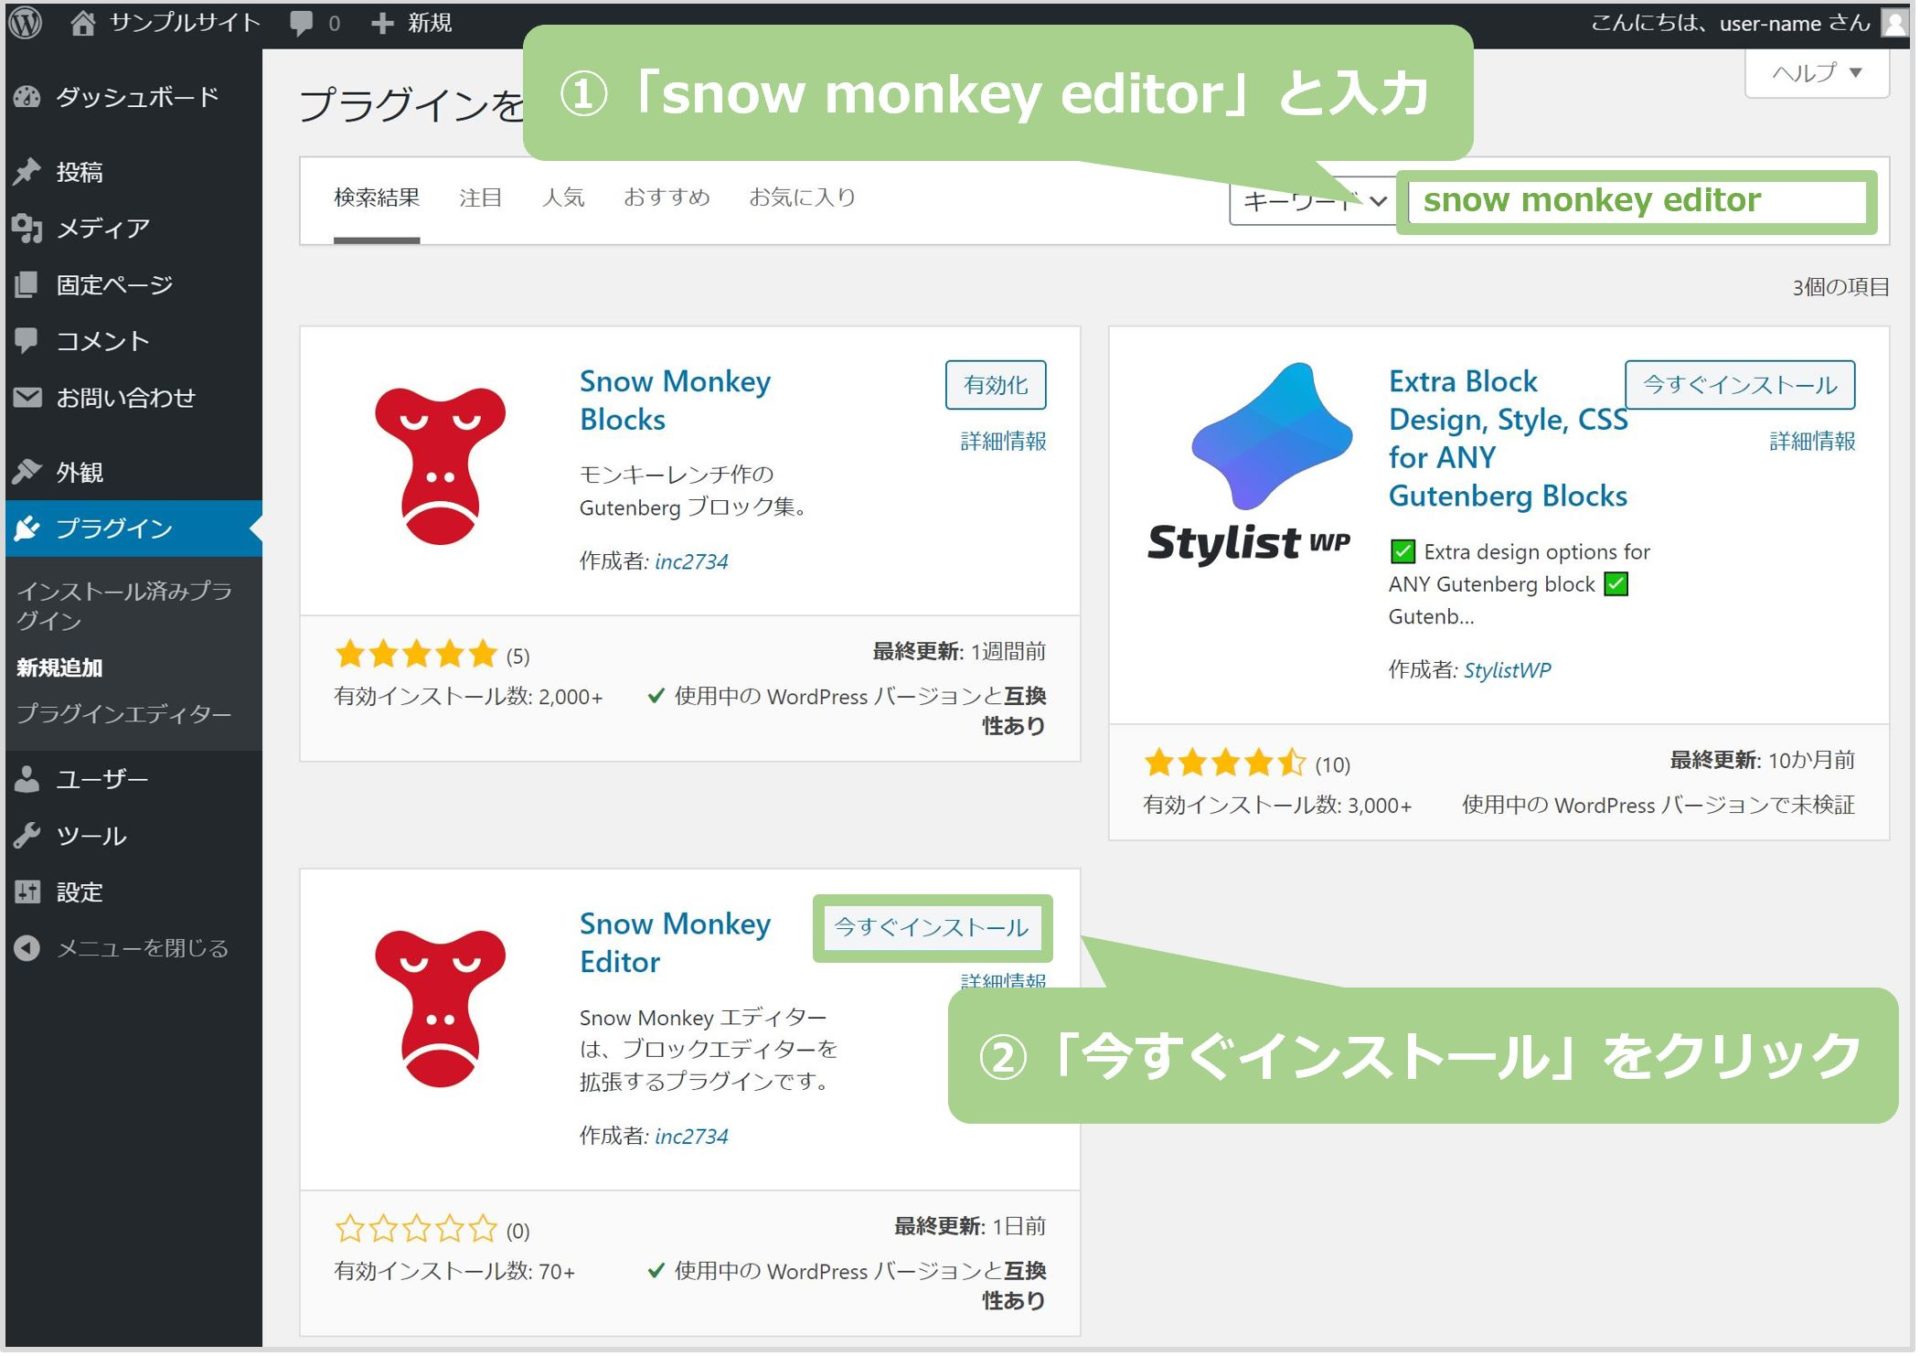1920x1356 pixels.
Task: Open 詳細情報 for Snow Monkey Blocks
Action: point(1001,442)
